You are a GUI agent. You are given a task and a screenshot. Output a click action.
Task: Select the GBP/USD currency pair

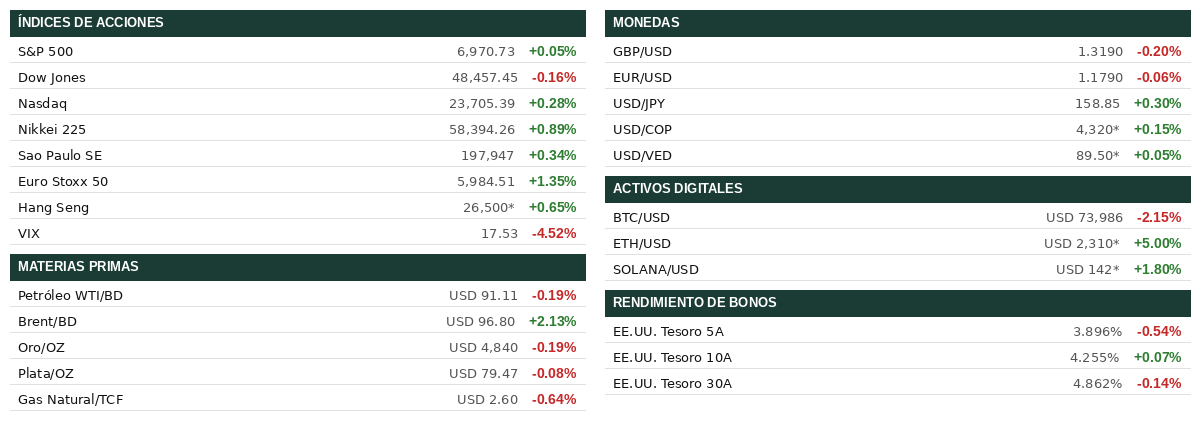[642, 51]
